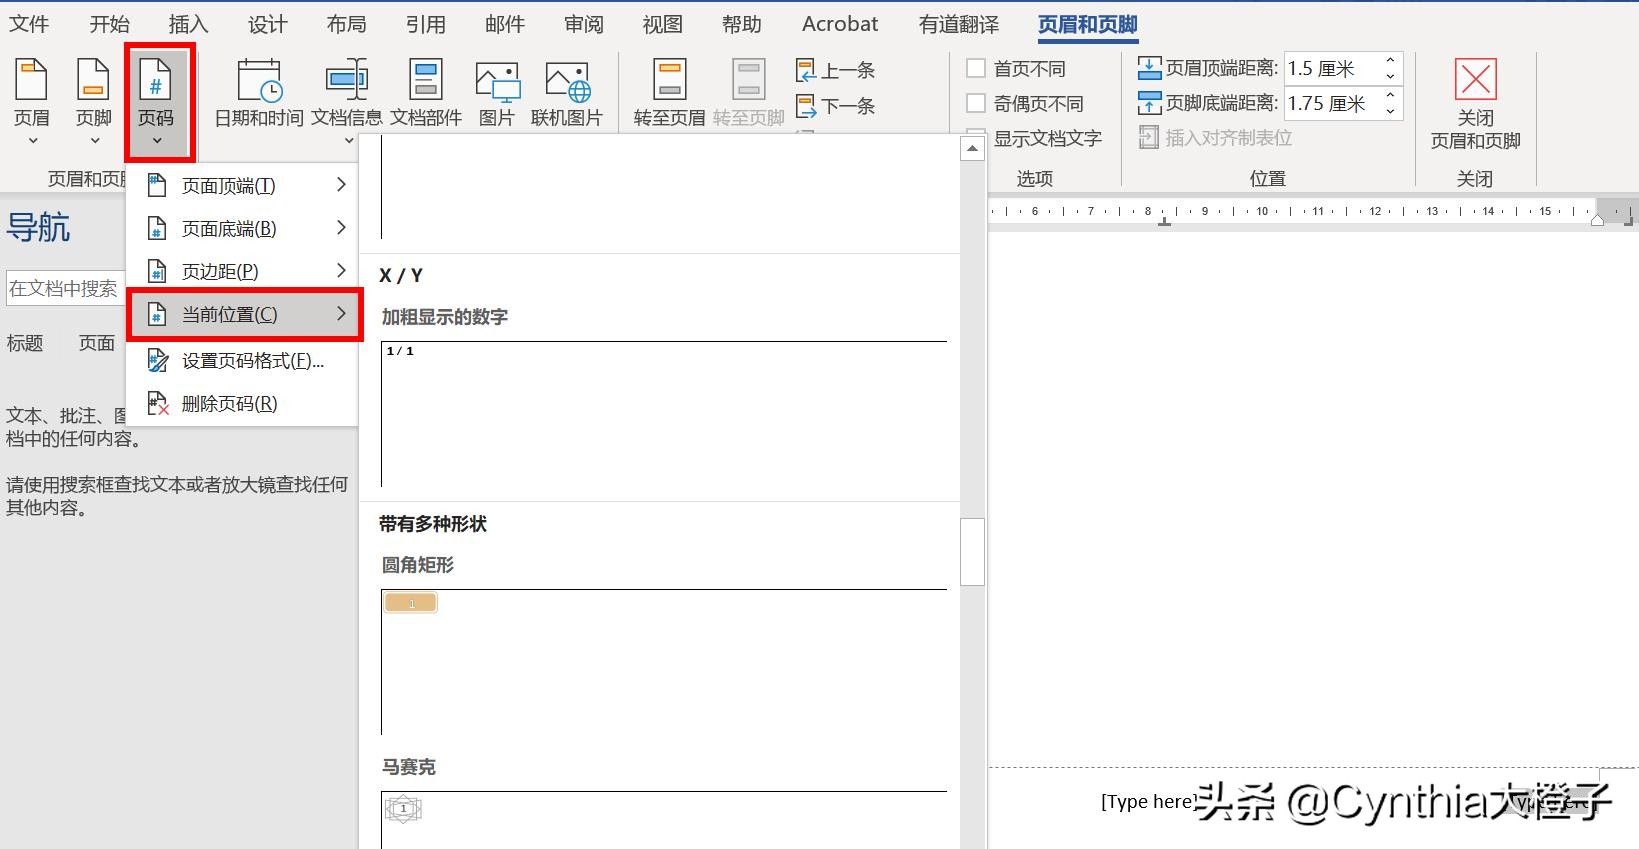Image resolution: width=1639 pixels, height=849 pixels.
Task: Select 删除页码(R) menu entry
Action: pos(243,404)
